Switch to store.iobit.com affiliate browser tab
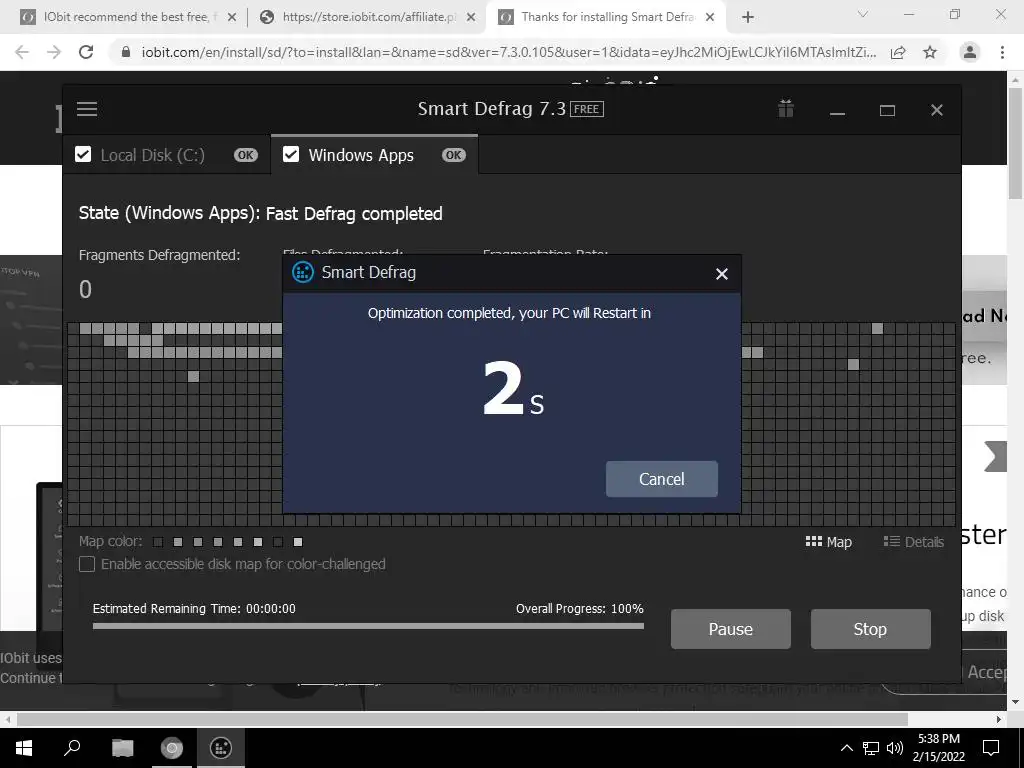 point(366,17)
